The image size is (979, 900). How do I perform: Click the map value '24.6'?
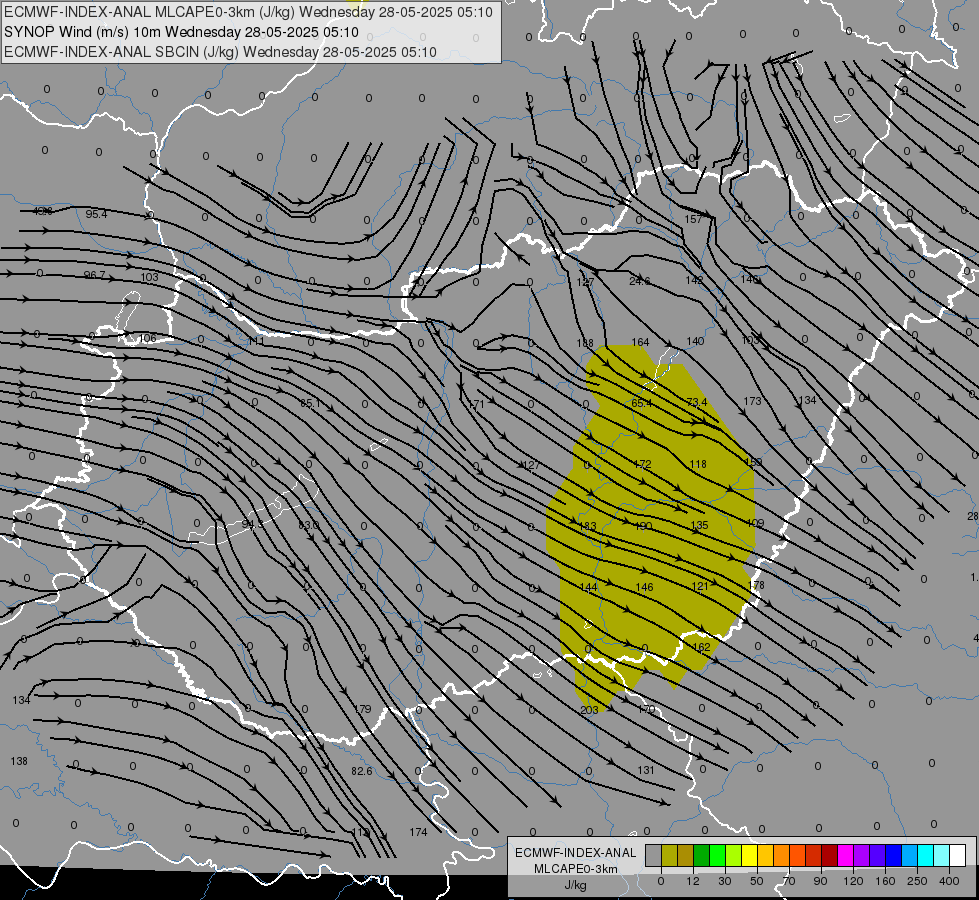coord(639,281)
